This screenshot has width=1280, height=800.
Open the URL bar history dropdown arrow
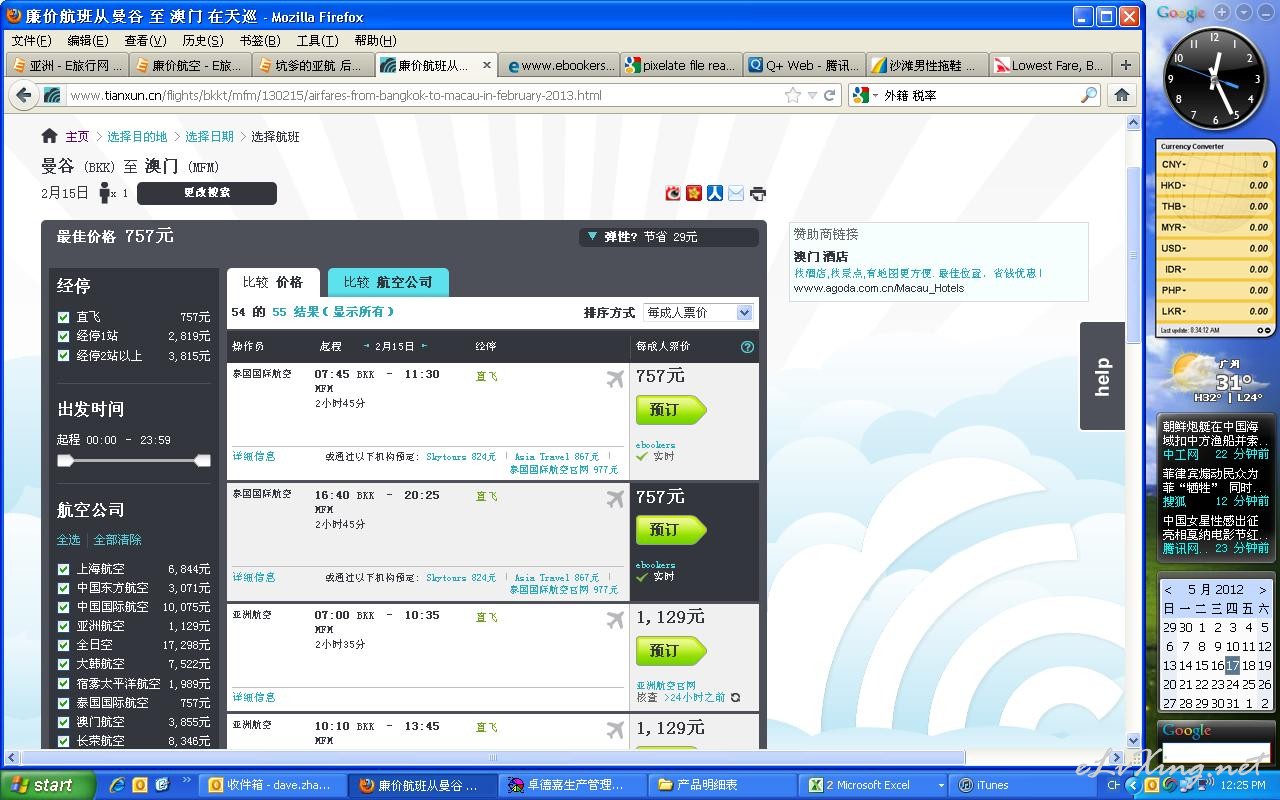click(x=812, y=95)
